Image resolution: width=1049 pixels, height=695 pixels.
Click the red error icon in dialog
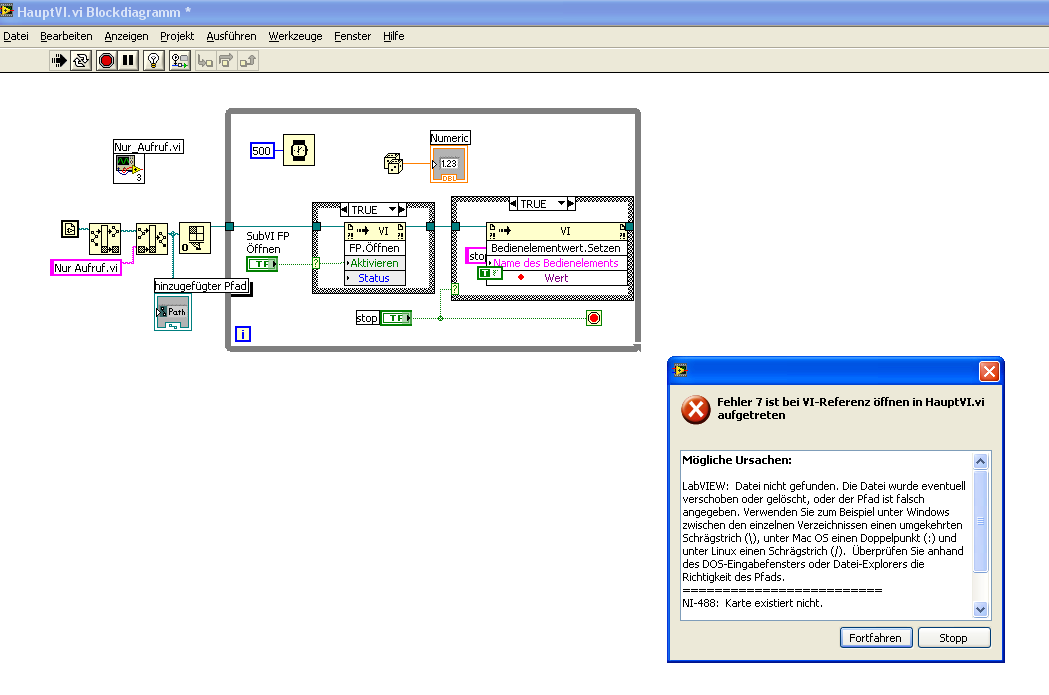coord(696,409)
